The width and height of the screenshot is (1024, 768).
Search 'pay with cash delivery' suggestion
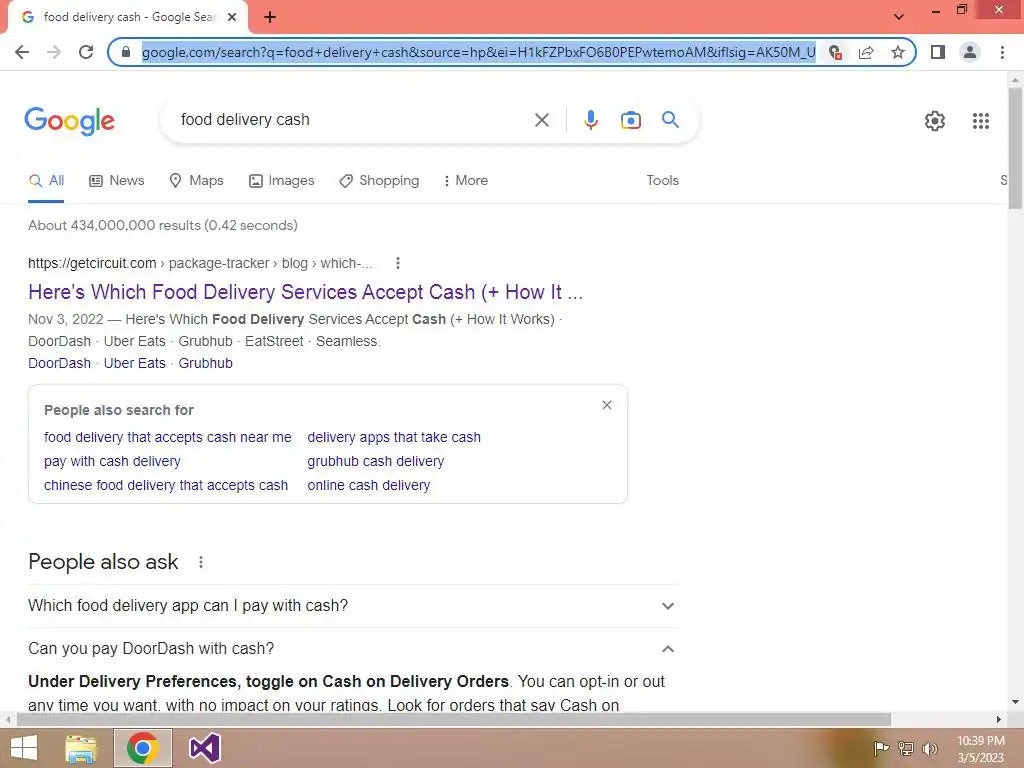112,462
